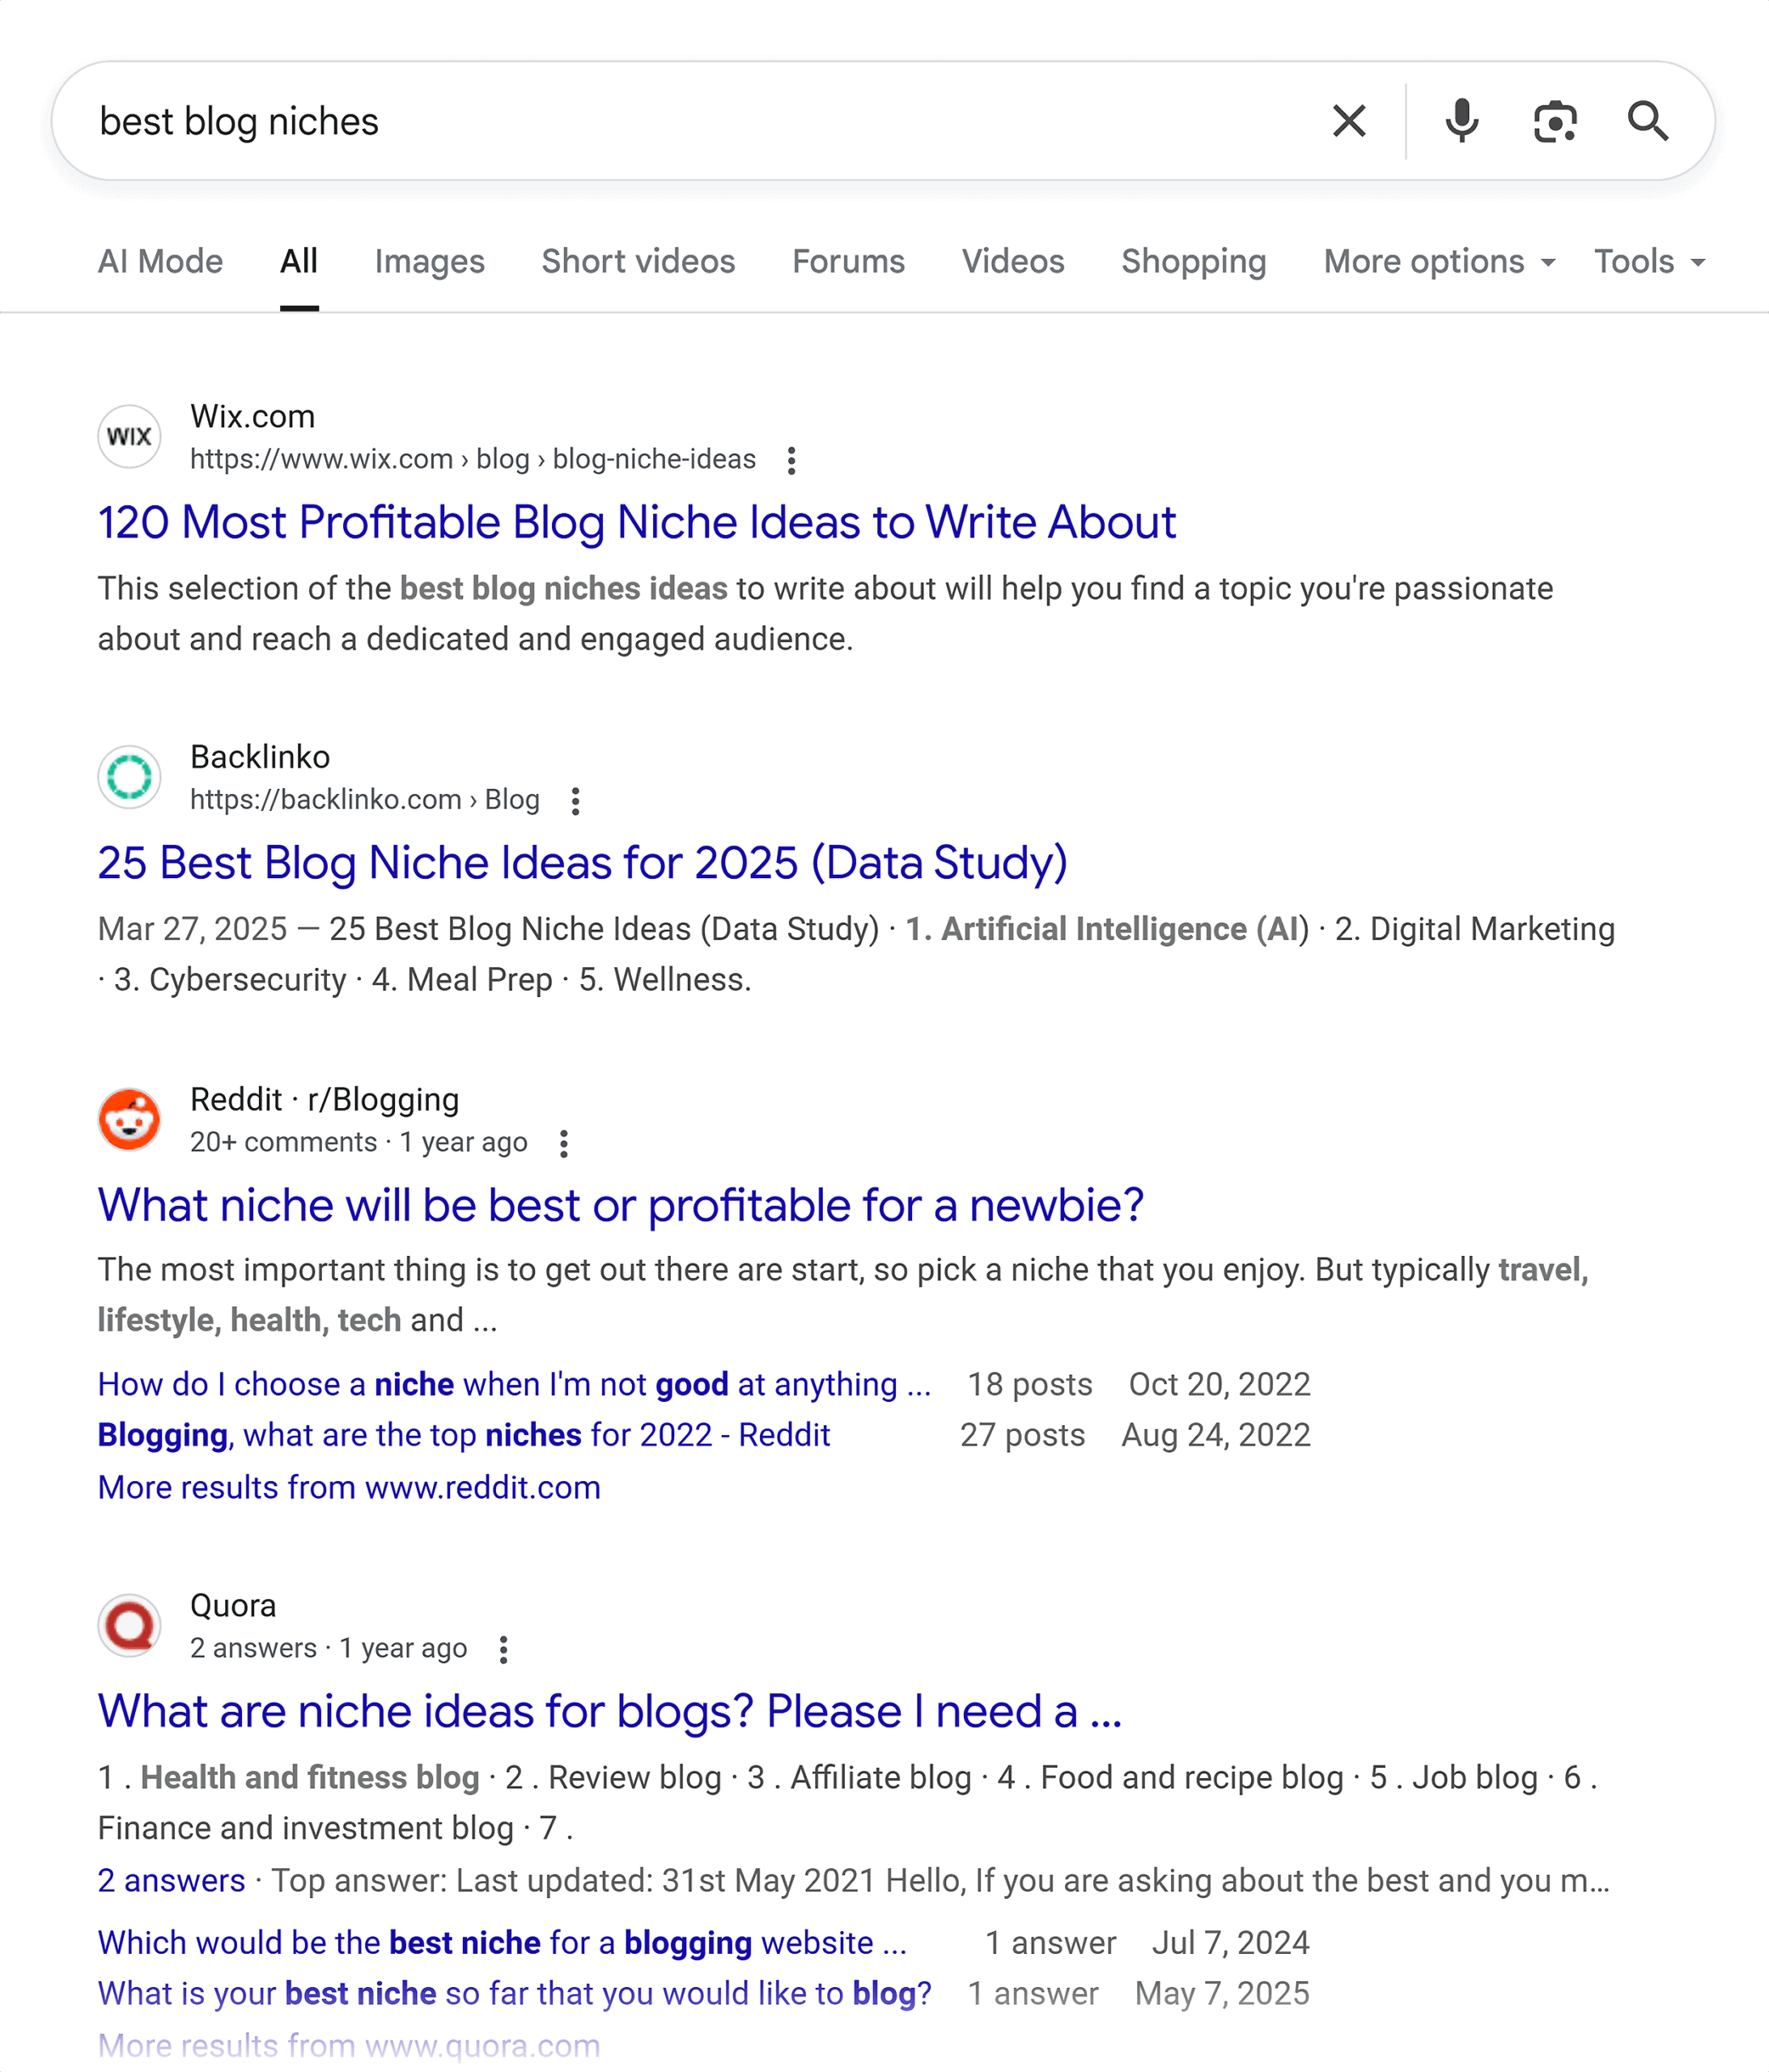Click the '18 posts' count
This screenshot has height=2072, width=1769.
1029,1384
